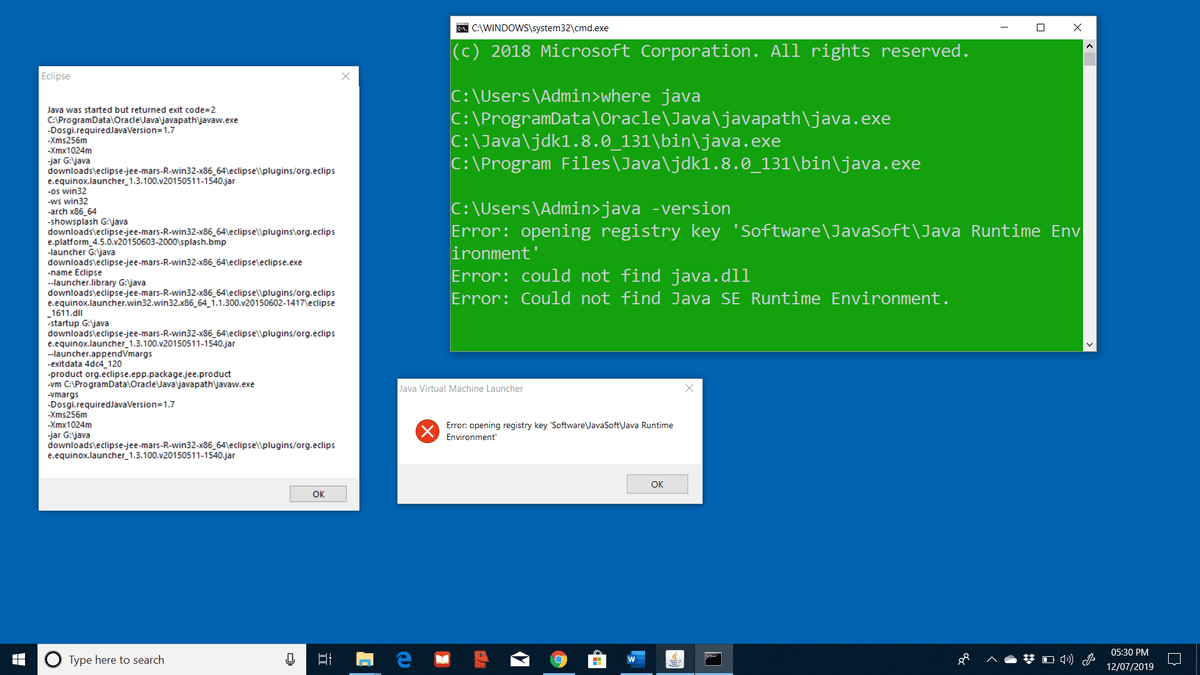Screen dimensions: 1200x675
Task: Open Dropbox from the system tray
Action: 1028,659
